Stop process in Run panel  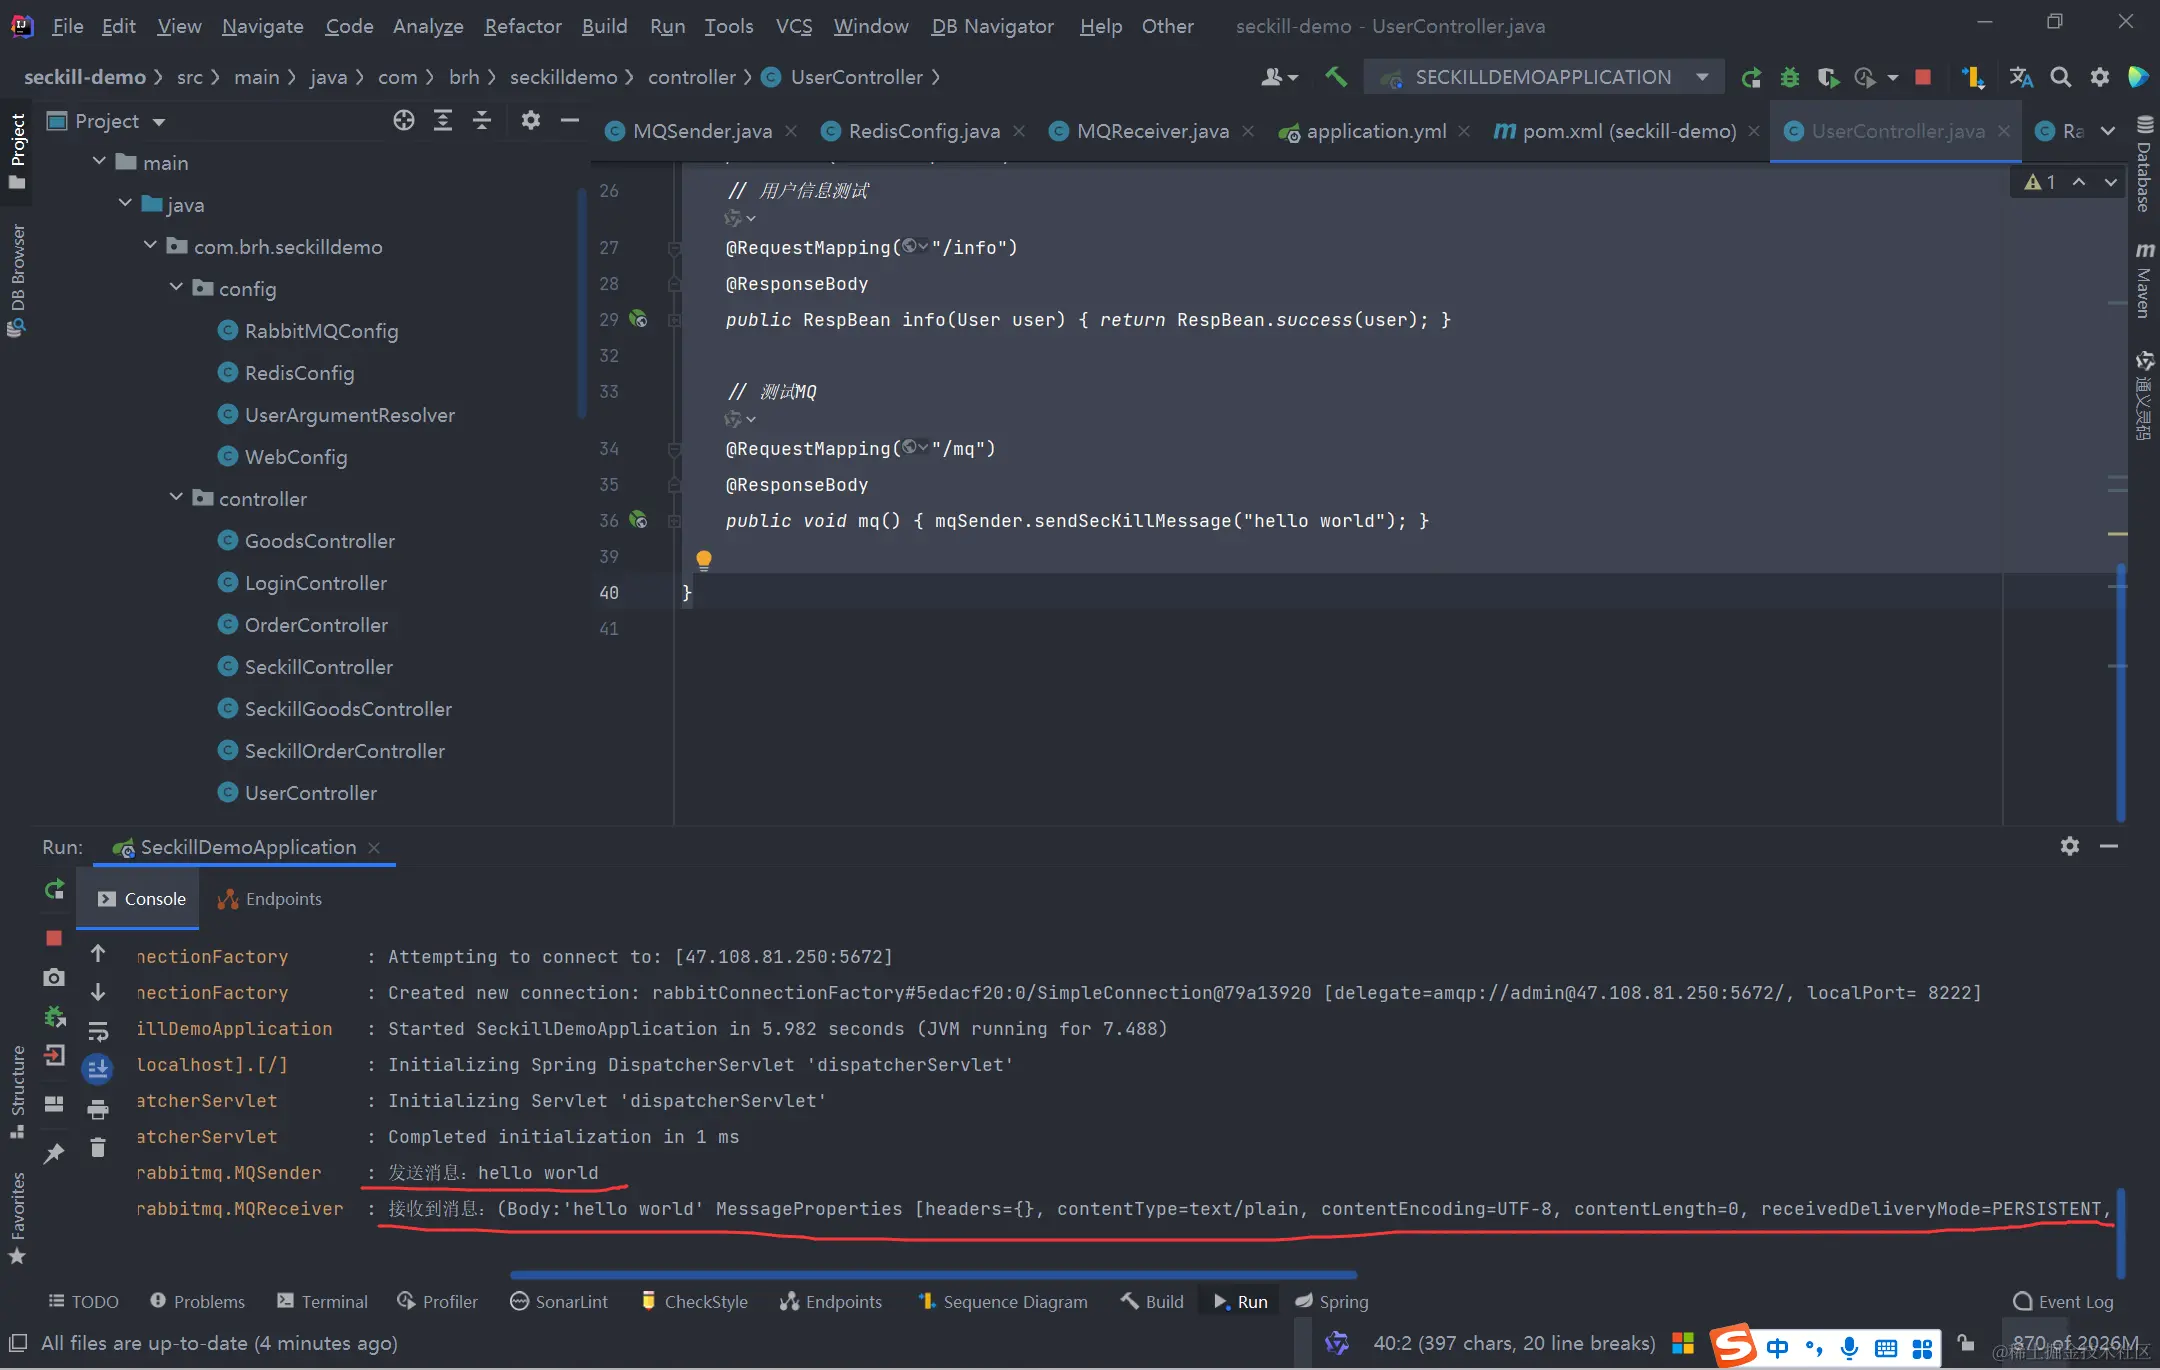click(x=54, y=937)
